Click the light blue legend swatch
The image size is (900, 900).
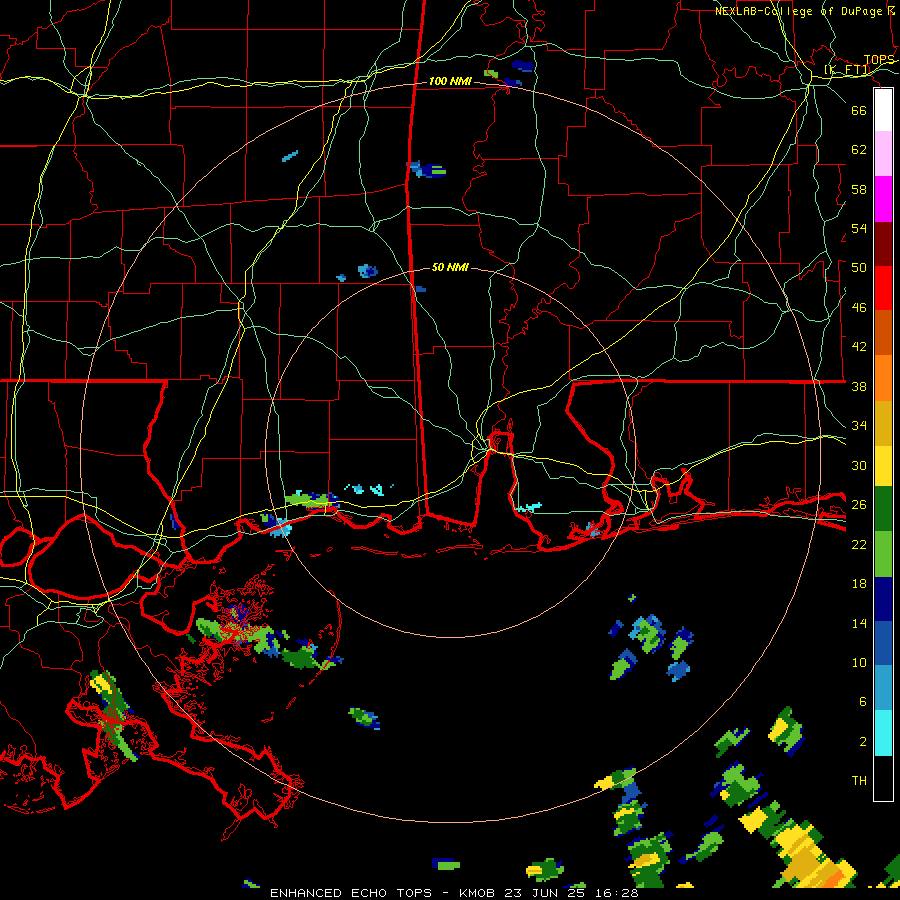click(883, 688)
